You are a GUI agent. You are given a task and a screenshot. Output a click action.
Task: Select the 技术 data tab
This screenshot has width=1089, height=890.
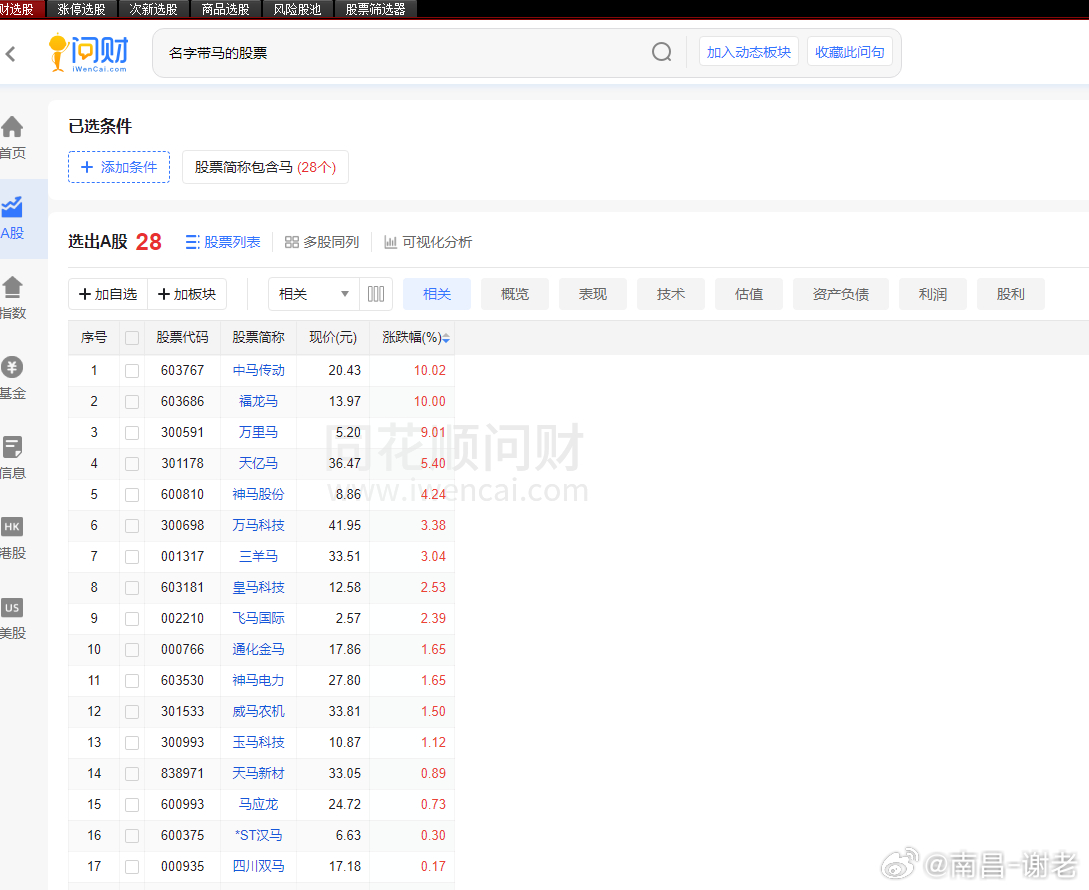point(671,294)
